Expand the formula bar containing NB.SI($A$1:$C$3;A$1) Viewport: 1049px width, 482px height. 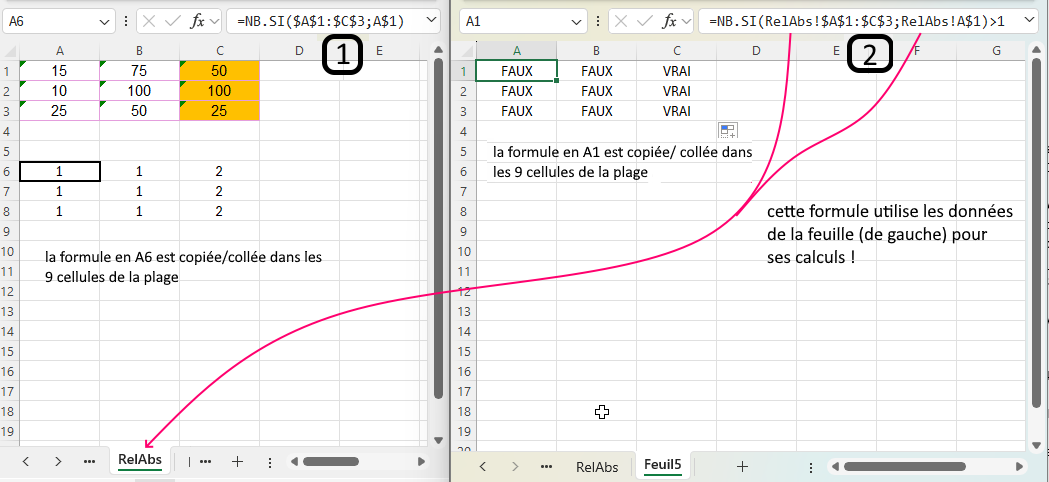(x=431, y=21)
